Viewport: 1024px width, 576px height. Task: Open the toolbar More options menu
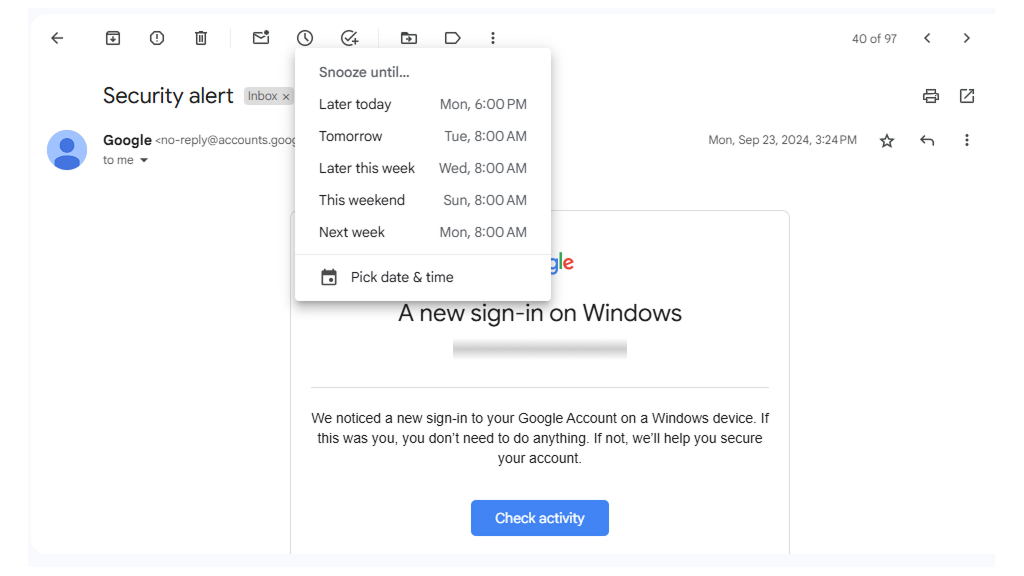click(x=493, y=39)
